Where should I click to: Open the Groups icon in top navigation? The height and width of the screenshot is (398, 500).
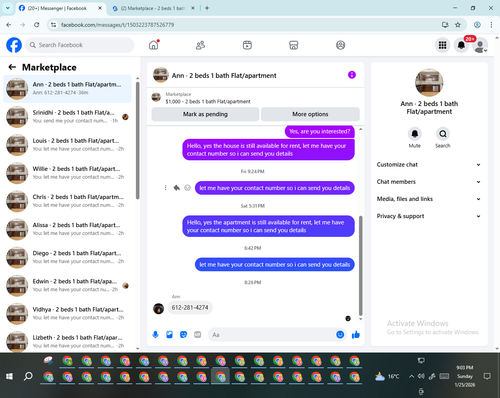[x=340, y=45]
